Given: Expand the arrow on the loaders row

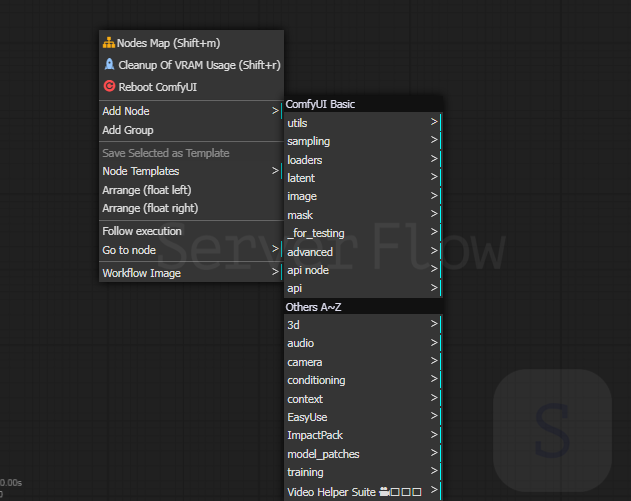Looking at the screenshot, I should [434, 159].
